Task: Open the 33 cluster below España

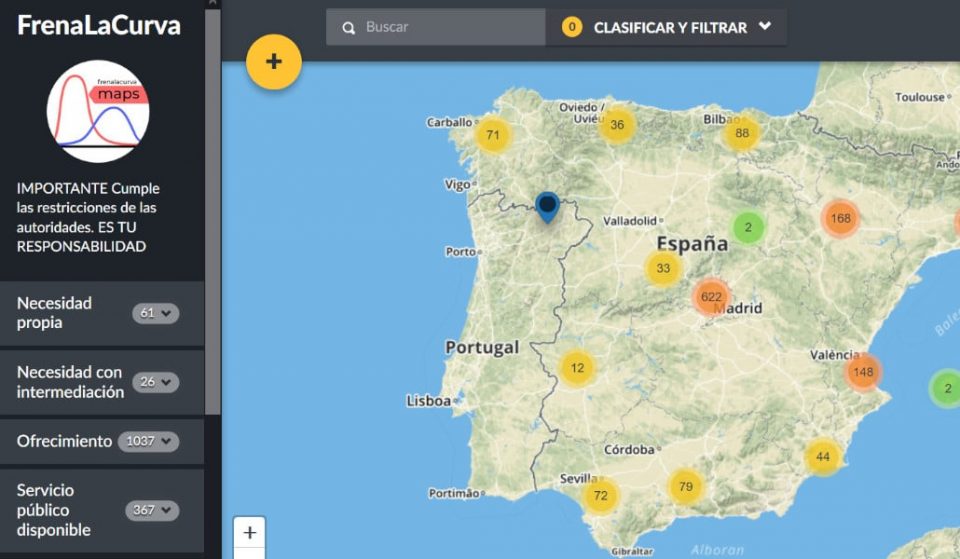Action: 663,268
